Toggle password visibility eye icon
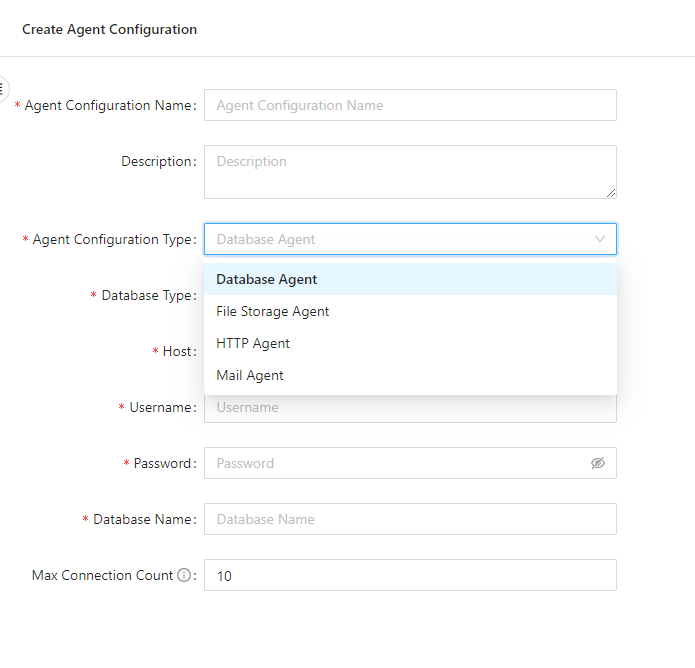The height and width of the screenshot is (668, 695). coord(598,463)
